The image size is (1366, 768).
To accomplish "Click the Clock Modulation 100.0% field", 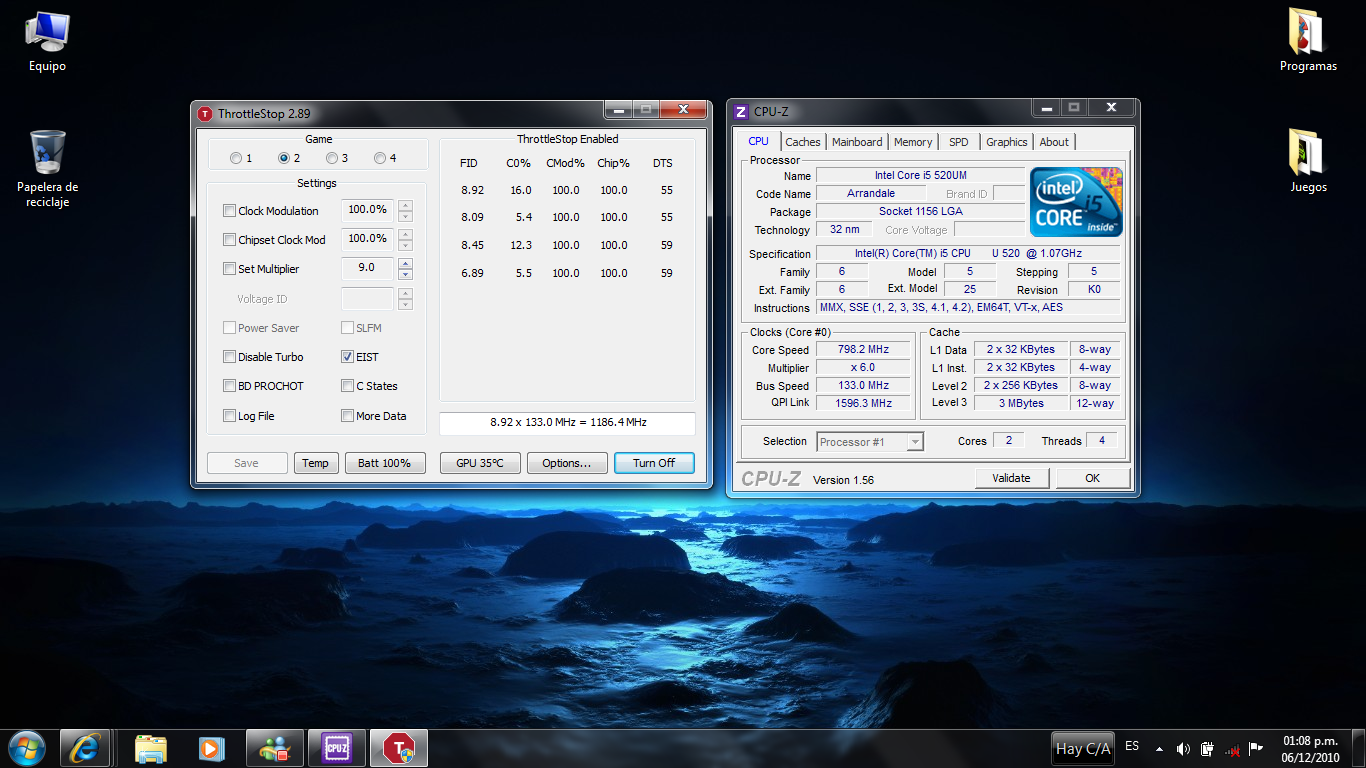I will [367, 210].
